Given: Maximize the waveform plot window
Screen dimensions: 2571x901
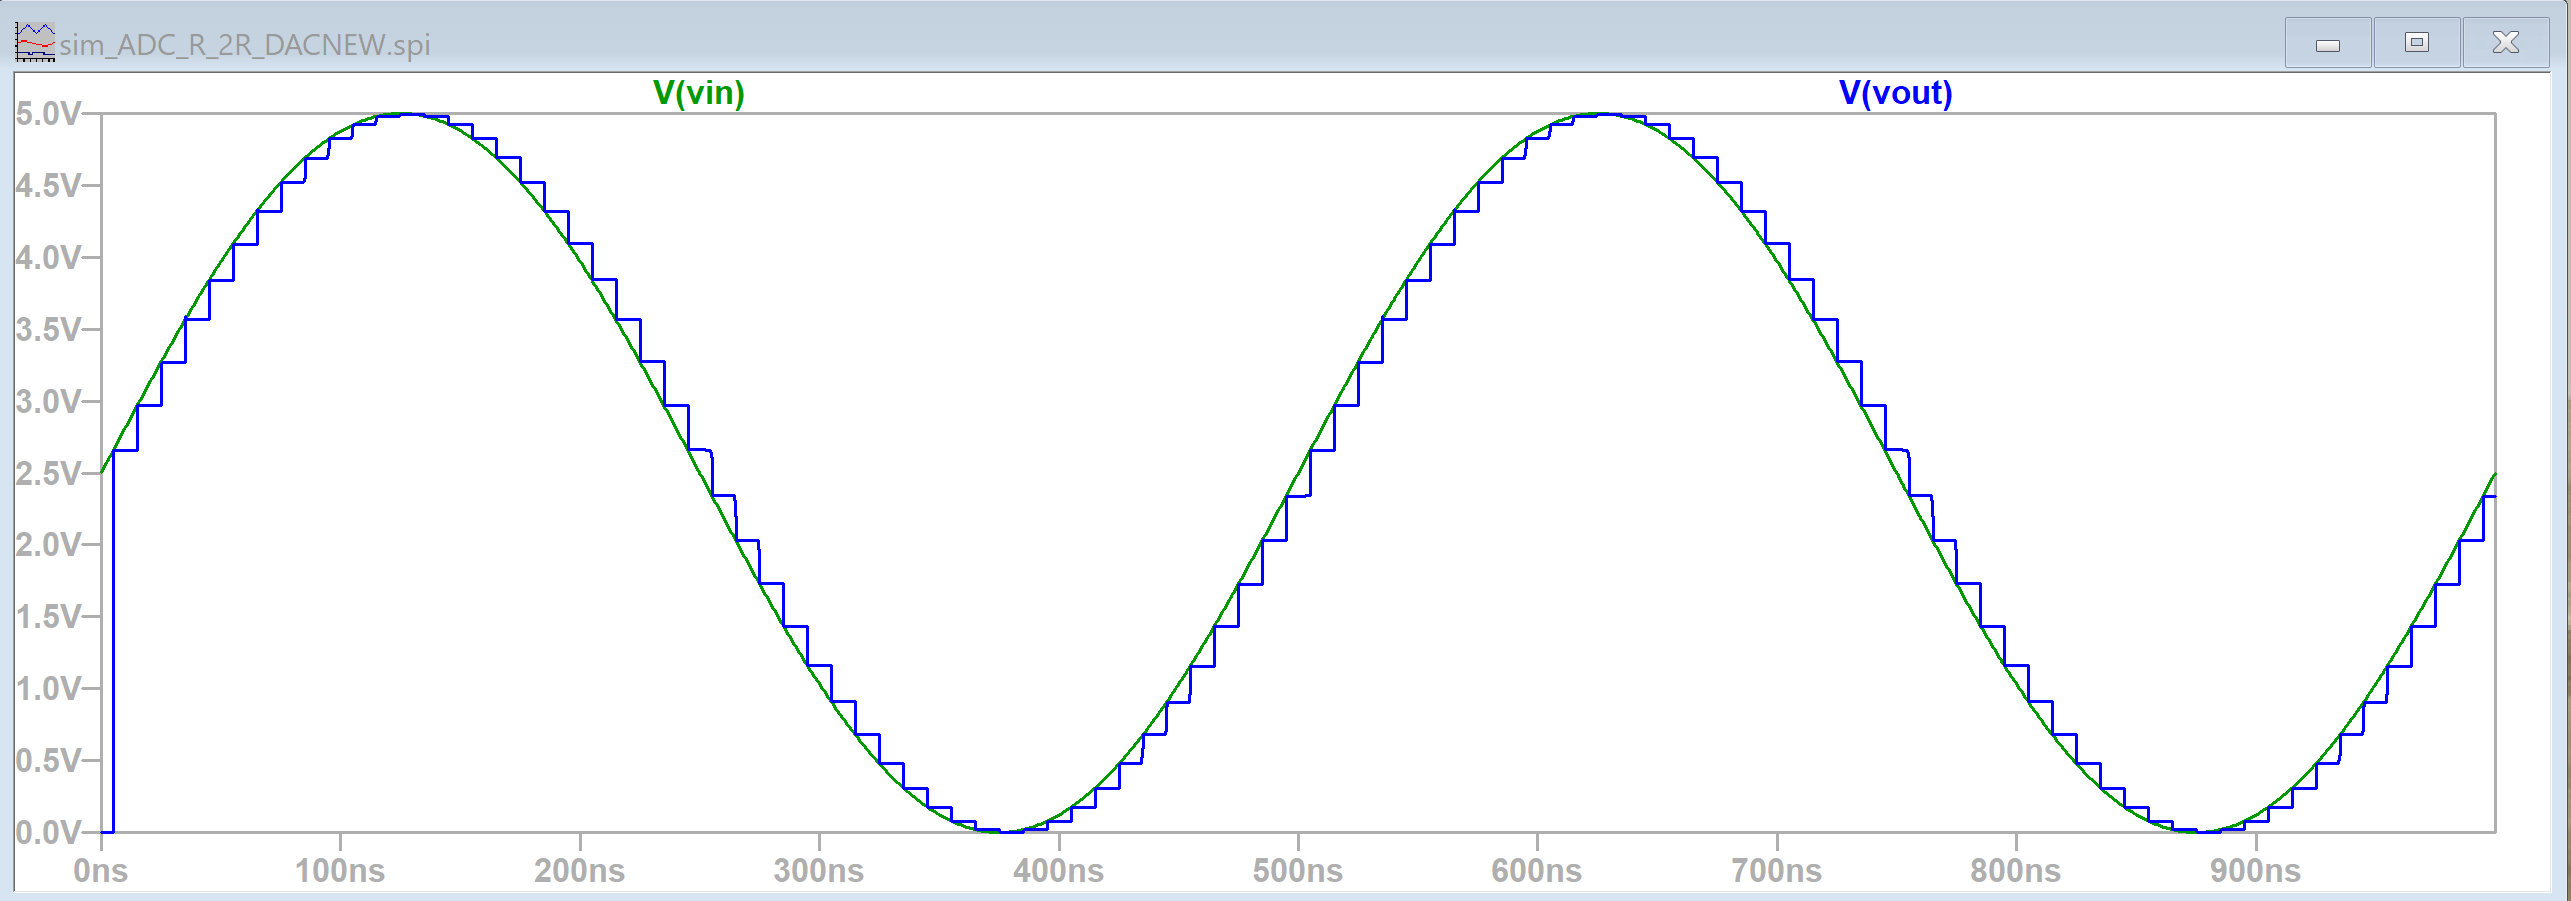Looking at the screenshot, I should 2416,43.
